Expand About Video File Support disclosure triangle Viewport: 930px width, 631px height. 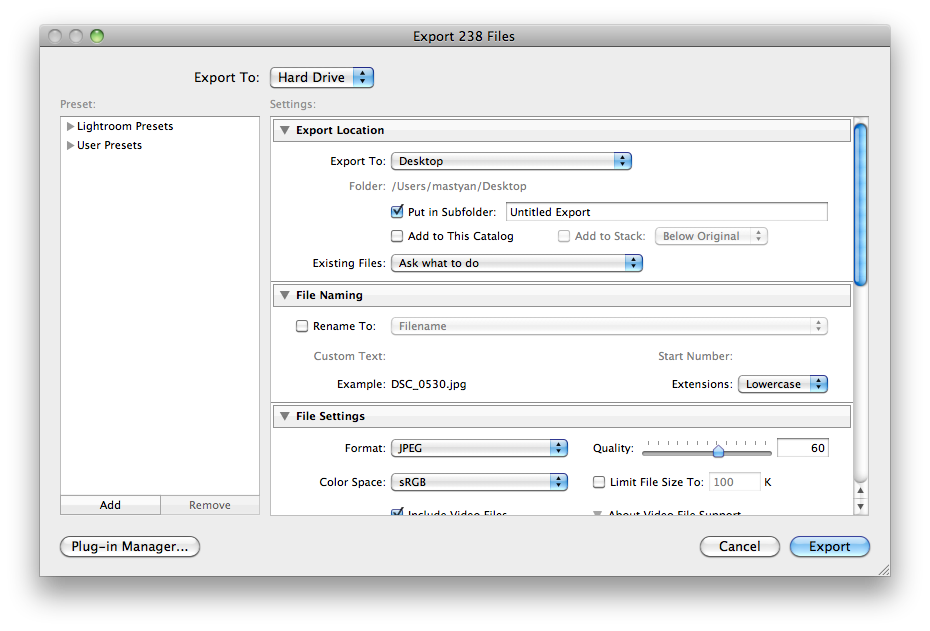(x=598, y=512)
